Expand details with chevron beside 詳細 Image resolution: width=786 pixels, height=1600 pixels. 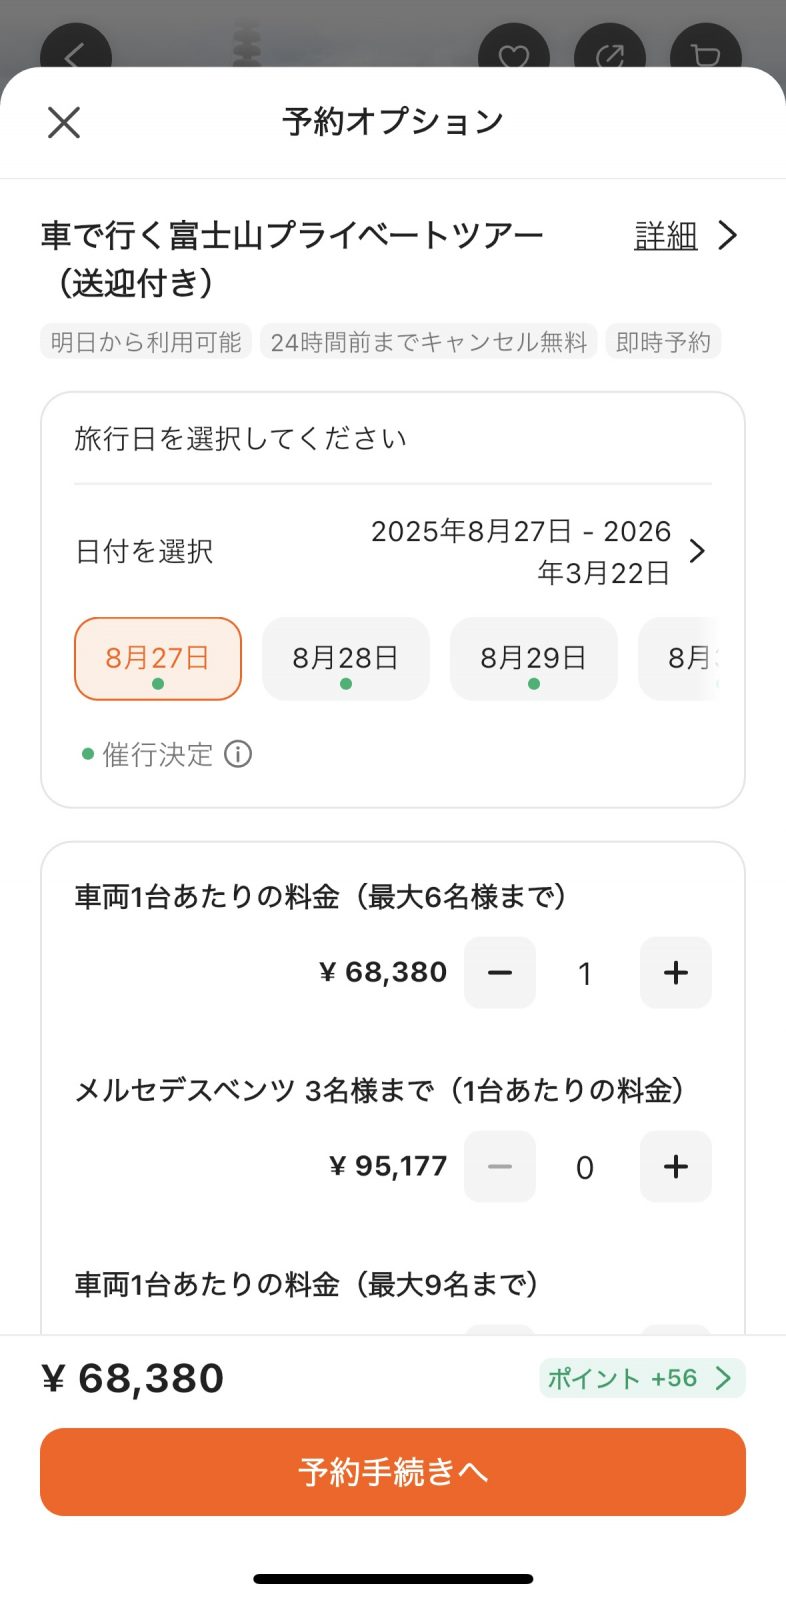pyautogui.click(x=728, y=236)
